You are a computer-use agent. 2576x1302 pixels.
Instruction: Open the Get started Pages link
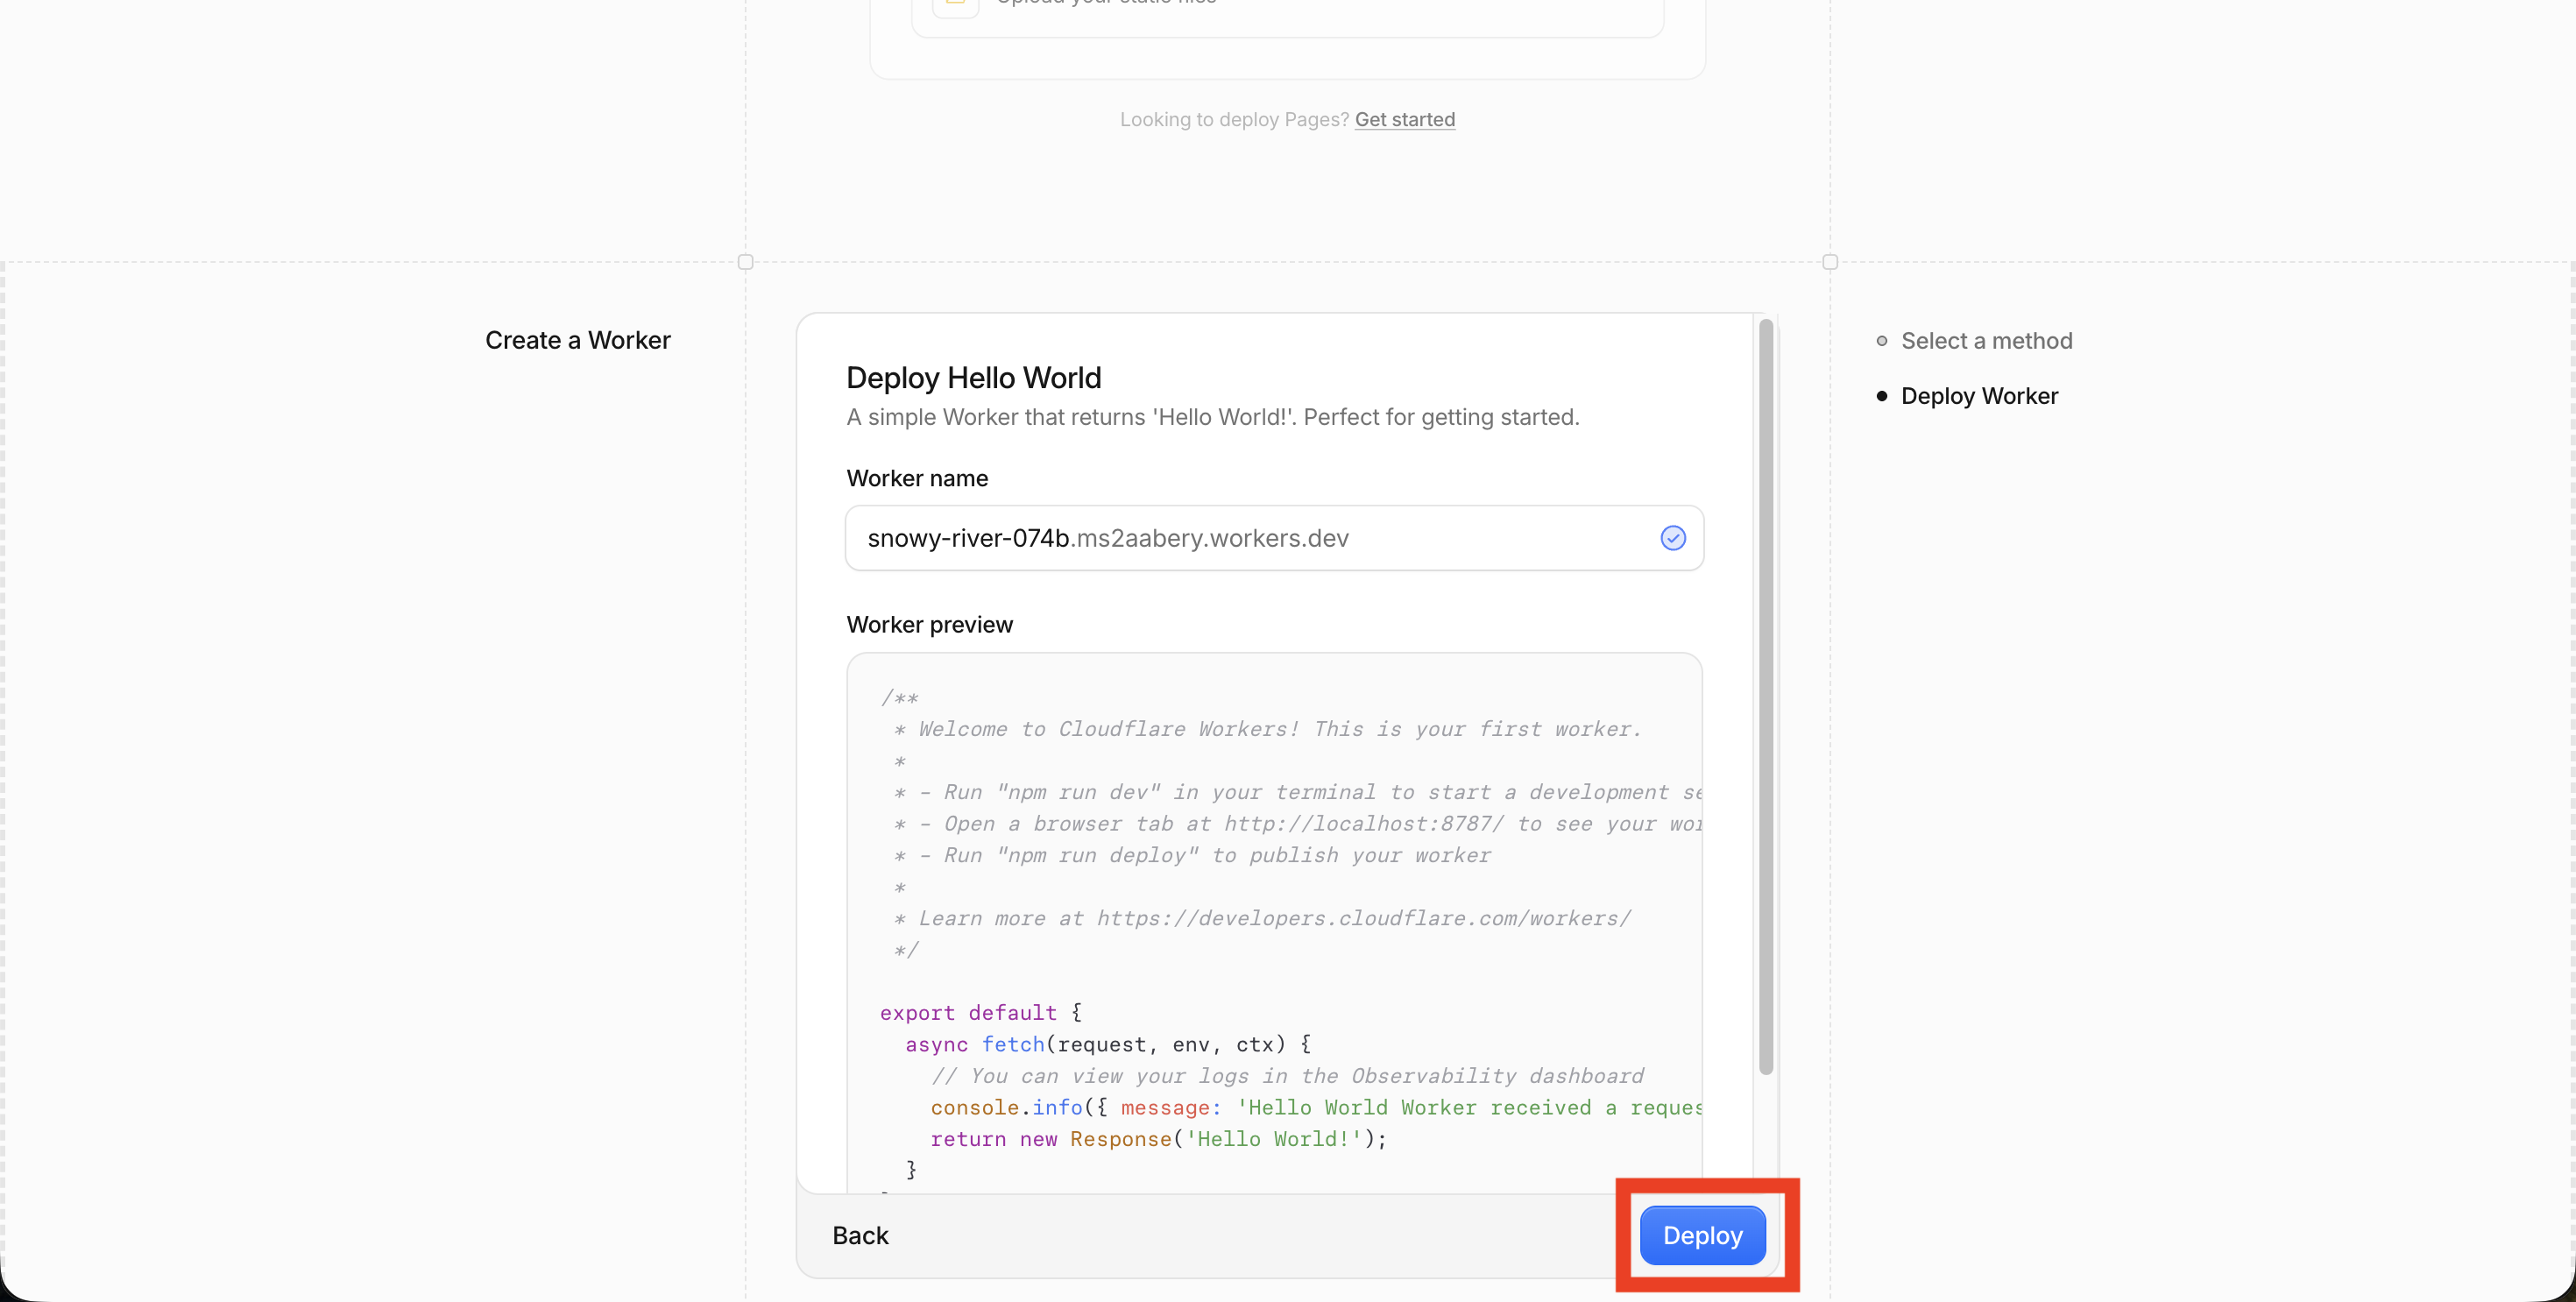[x=1404, y=119]
